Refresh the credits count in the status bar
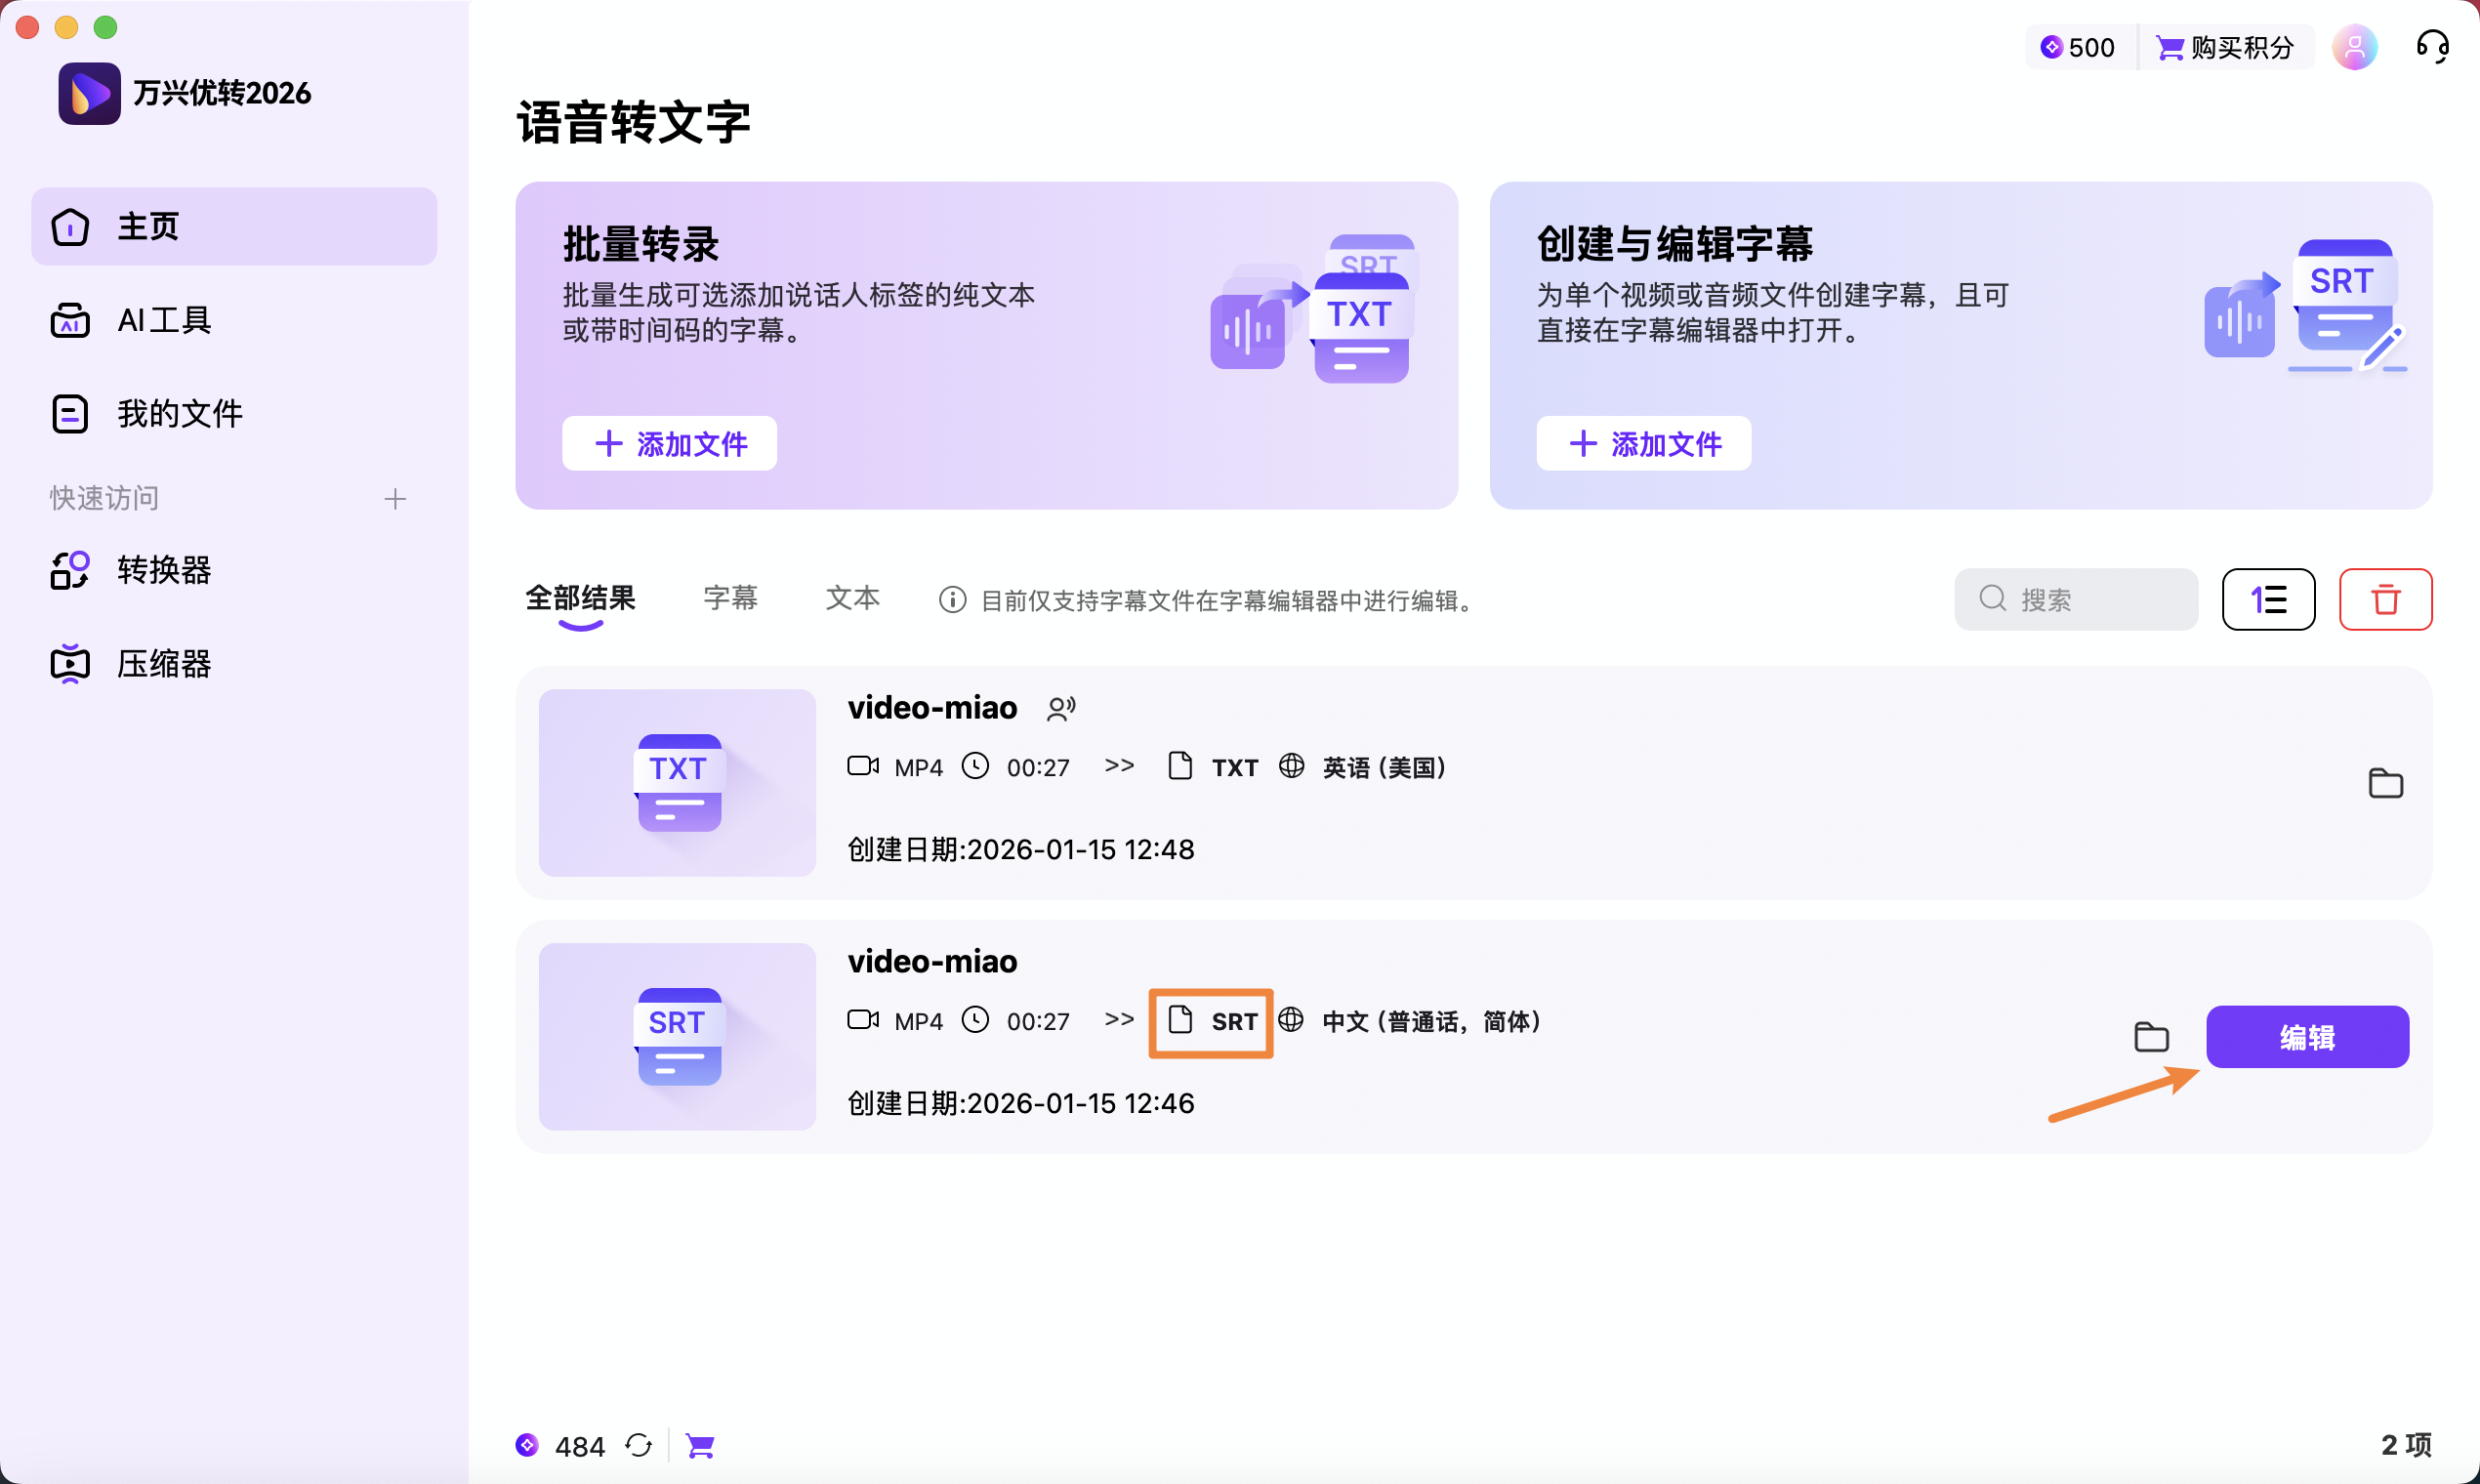This screenshot has width=2480, height=1484. (x=640, y=1445)
